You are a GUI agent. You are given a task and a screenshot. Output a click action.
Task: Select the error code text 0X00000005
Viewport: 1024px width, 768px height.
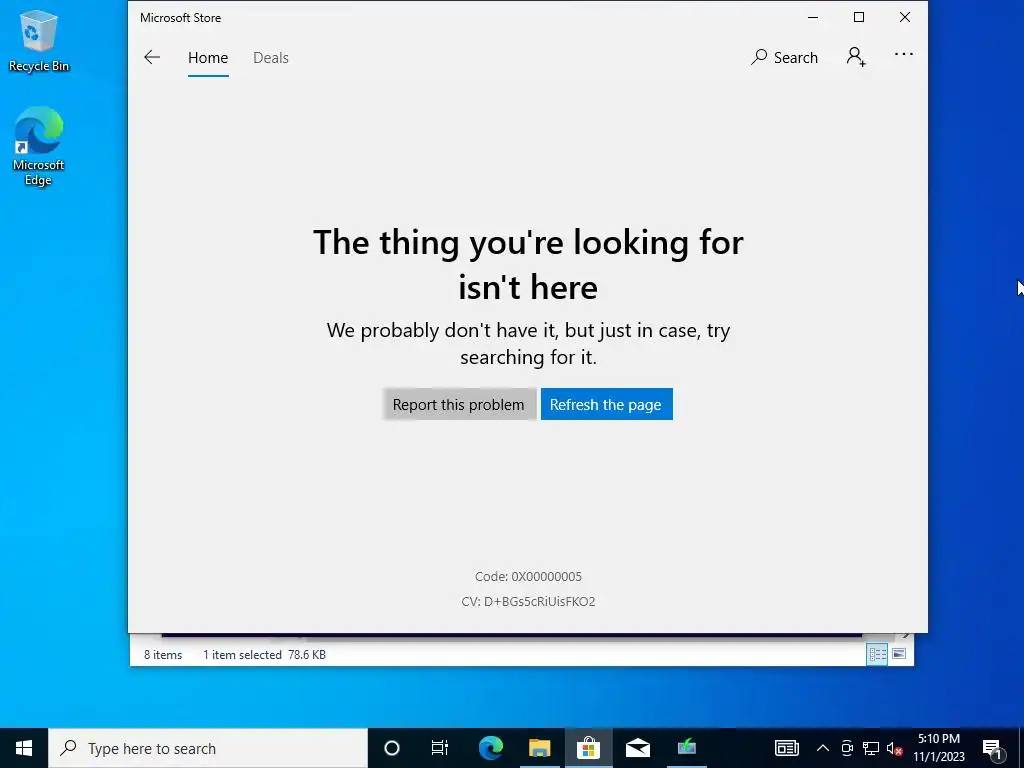click(x=546, y=577)
